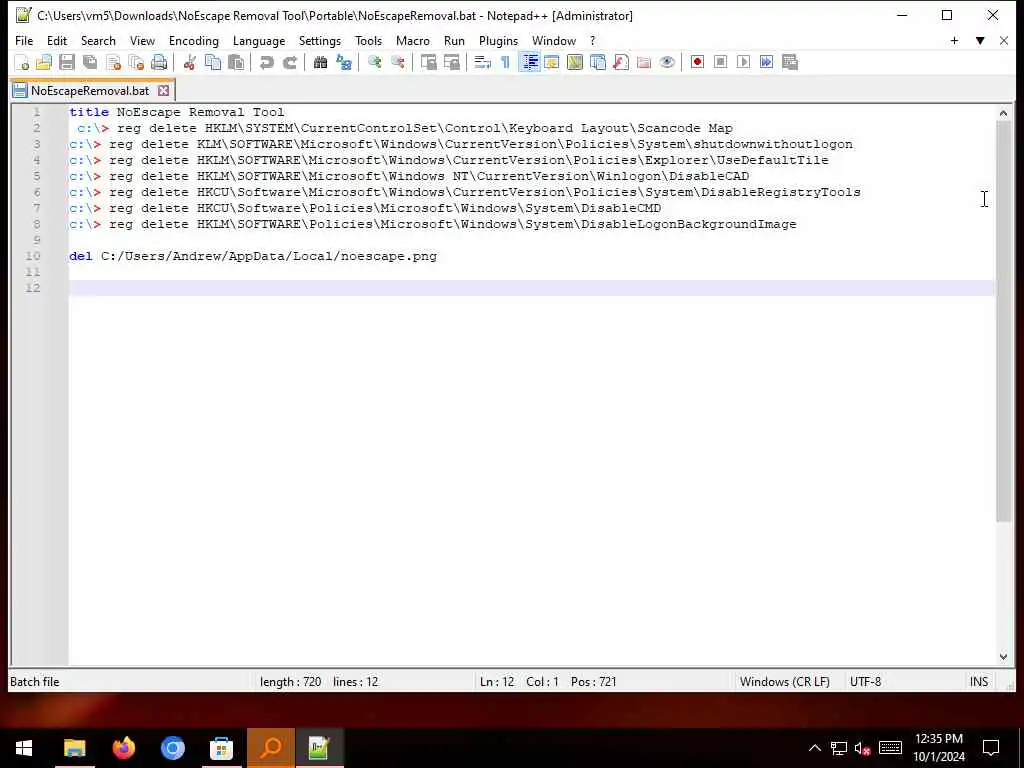This screenshot has width=1024, height=768.
Task: Open Function List panel icon
Action: [620, 62]
